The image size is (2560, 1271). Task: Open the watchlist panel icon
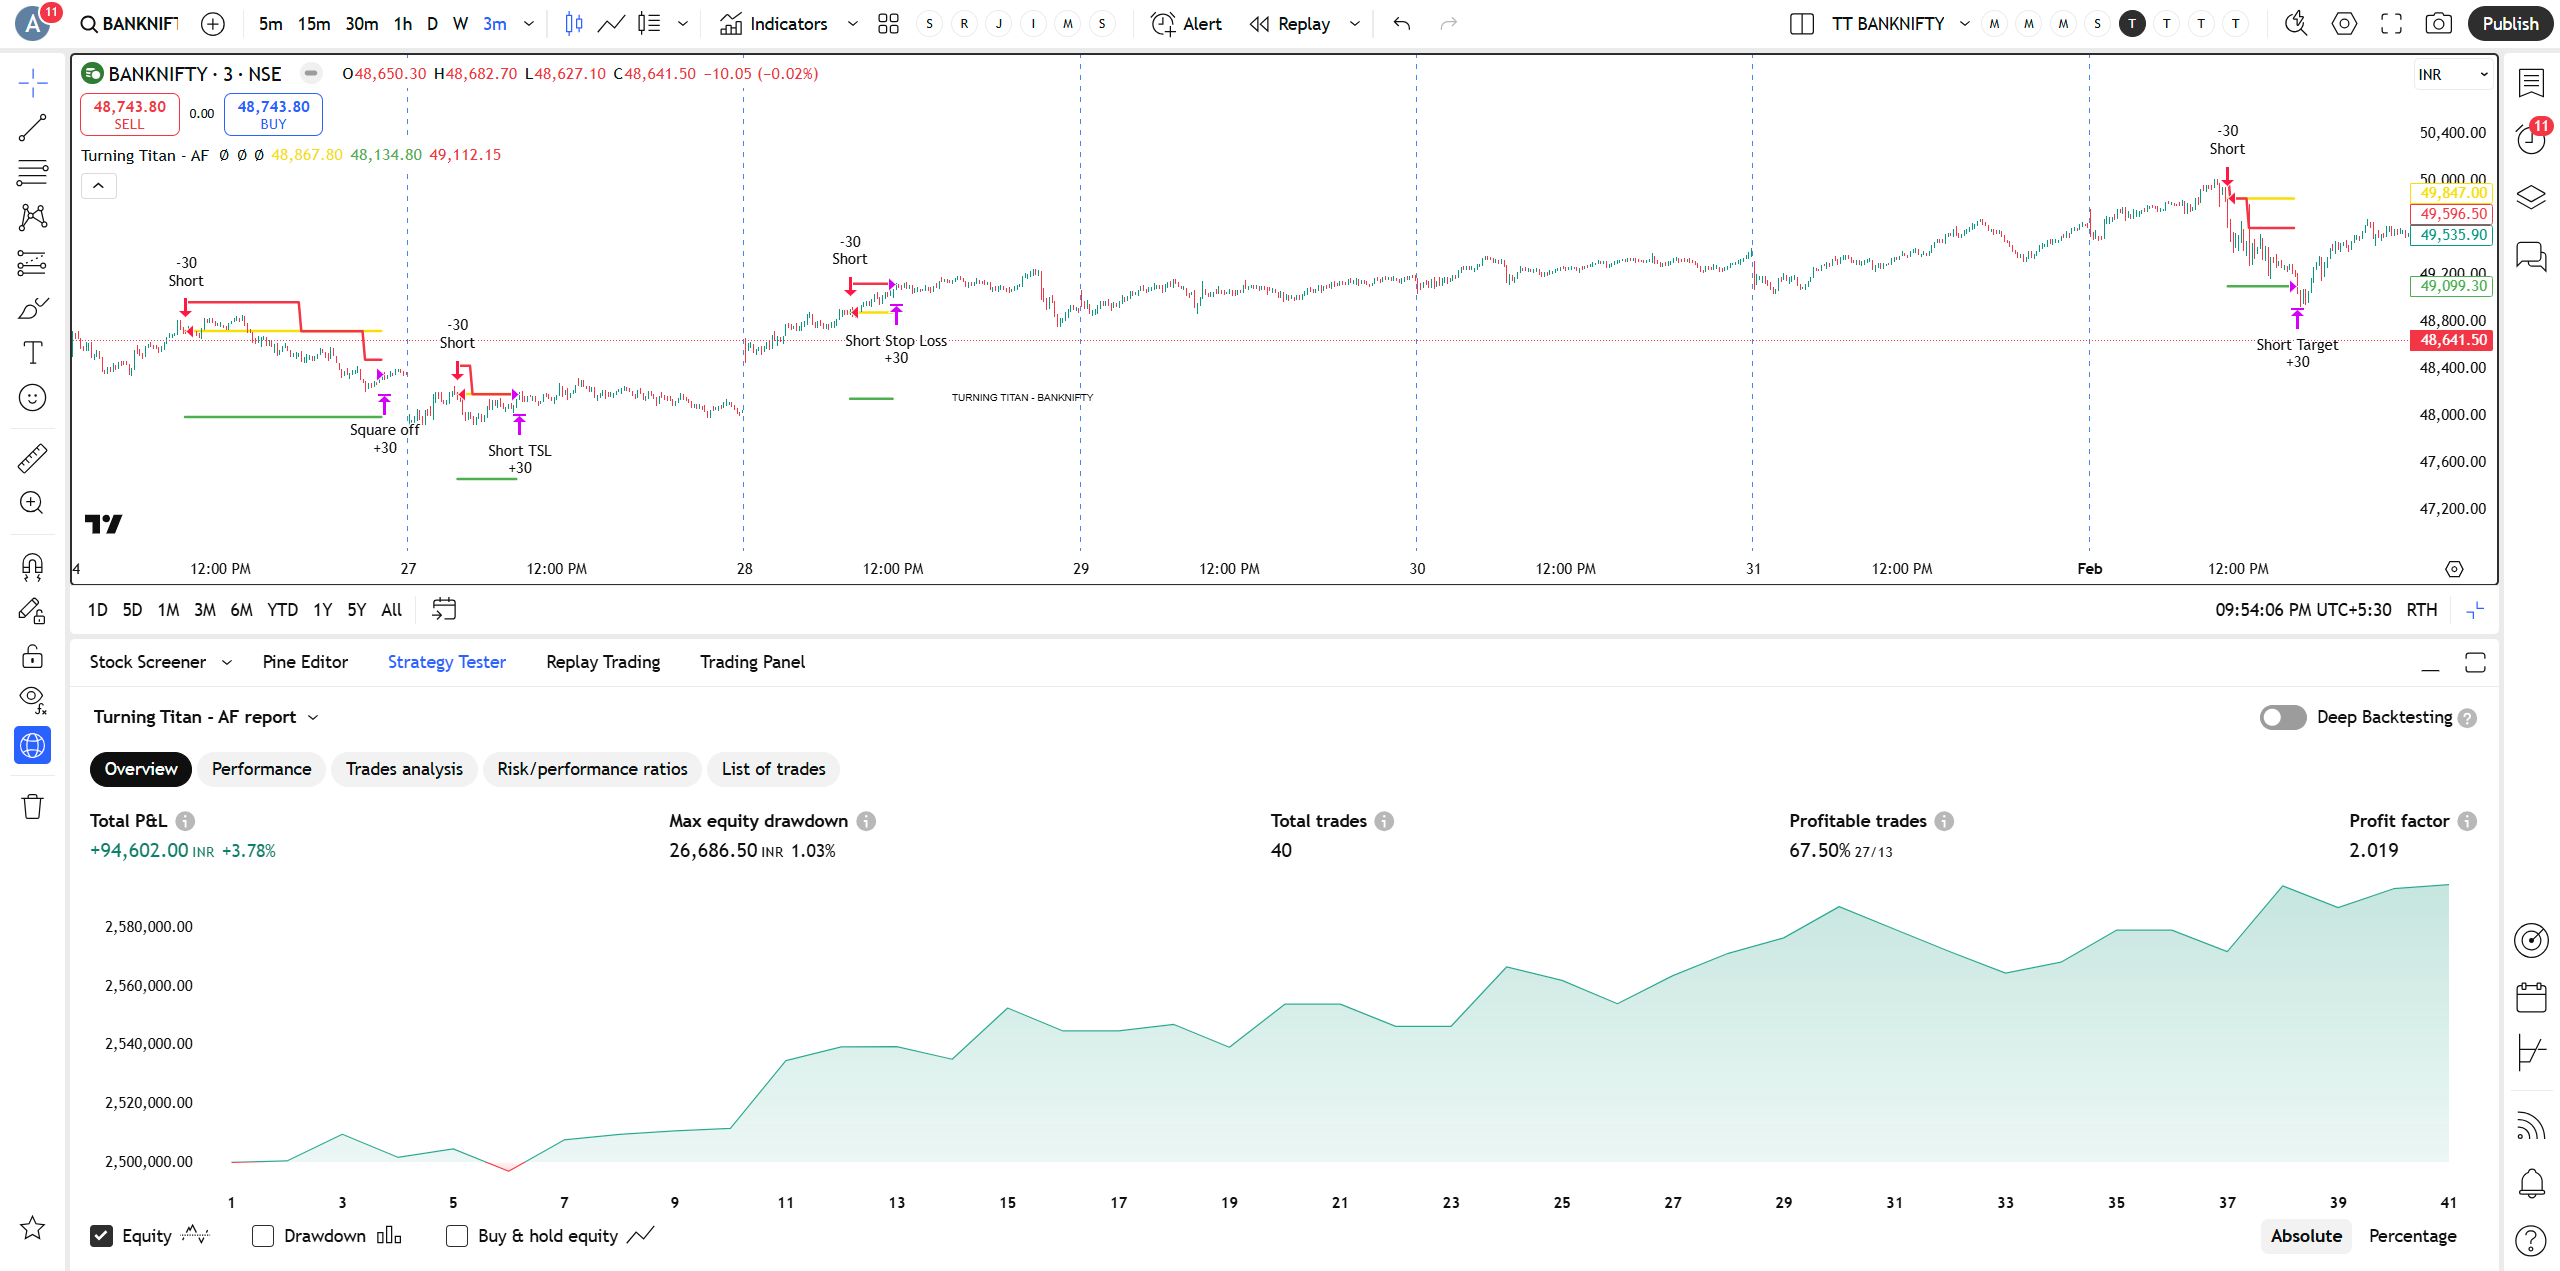tap(2531, 83)
